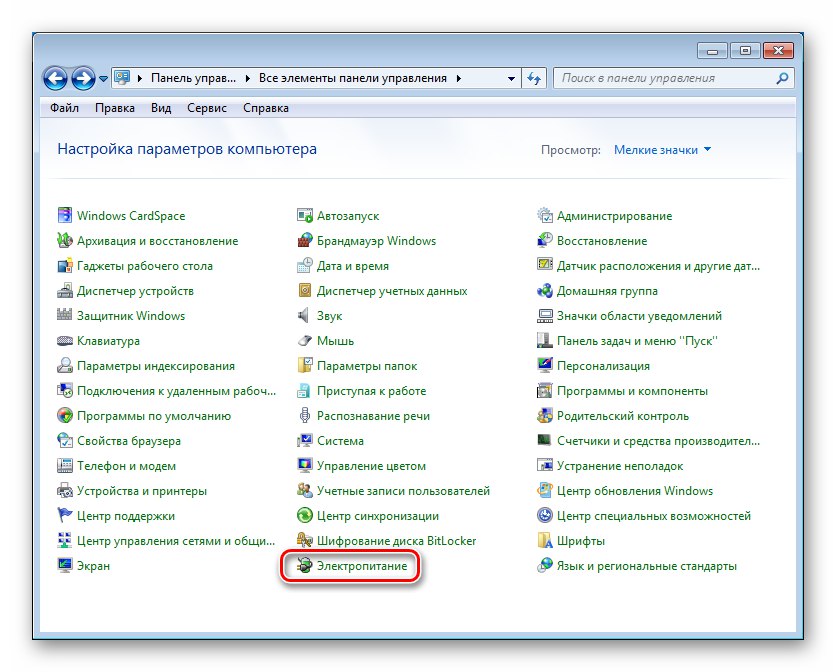Open the Домашняя группа icon
836x672 pixels.
(544, 291)
